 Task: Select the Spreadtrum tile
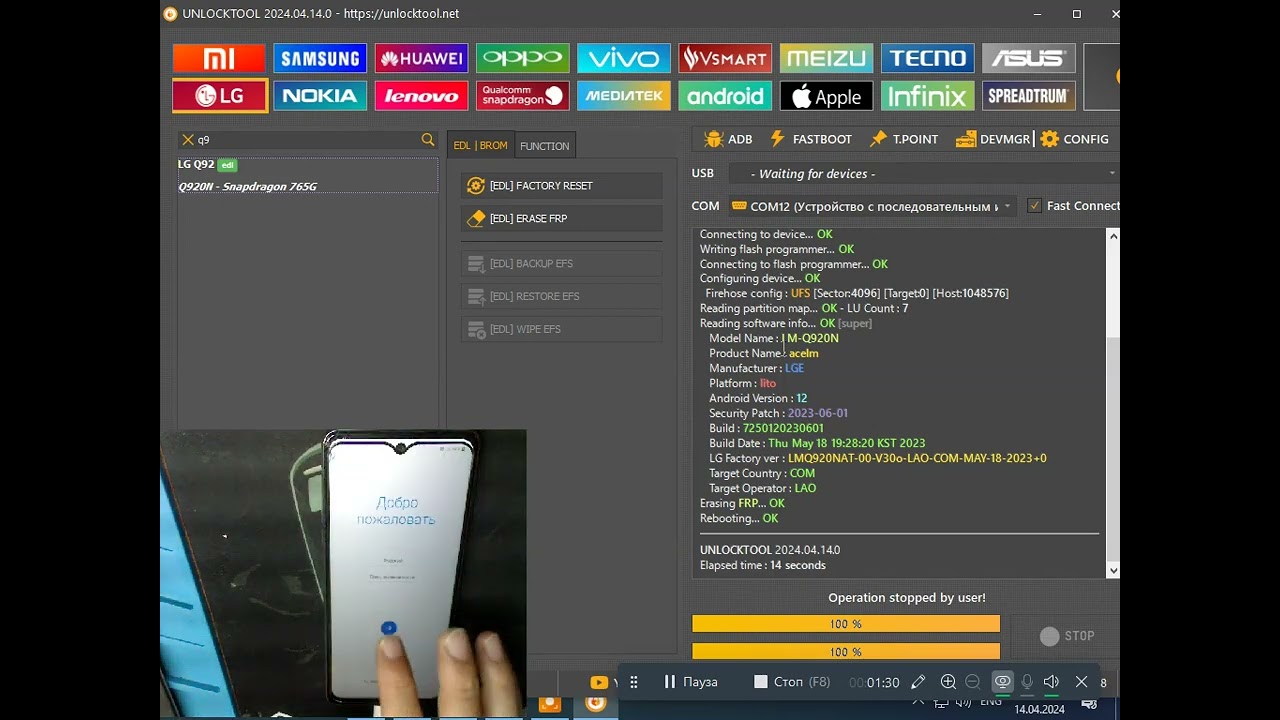(x=1029, y=96)
